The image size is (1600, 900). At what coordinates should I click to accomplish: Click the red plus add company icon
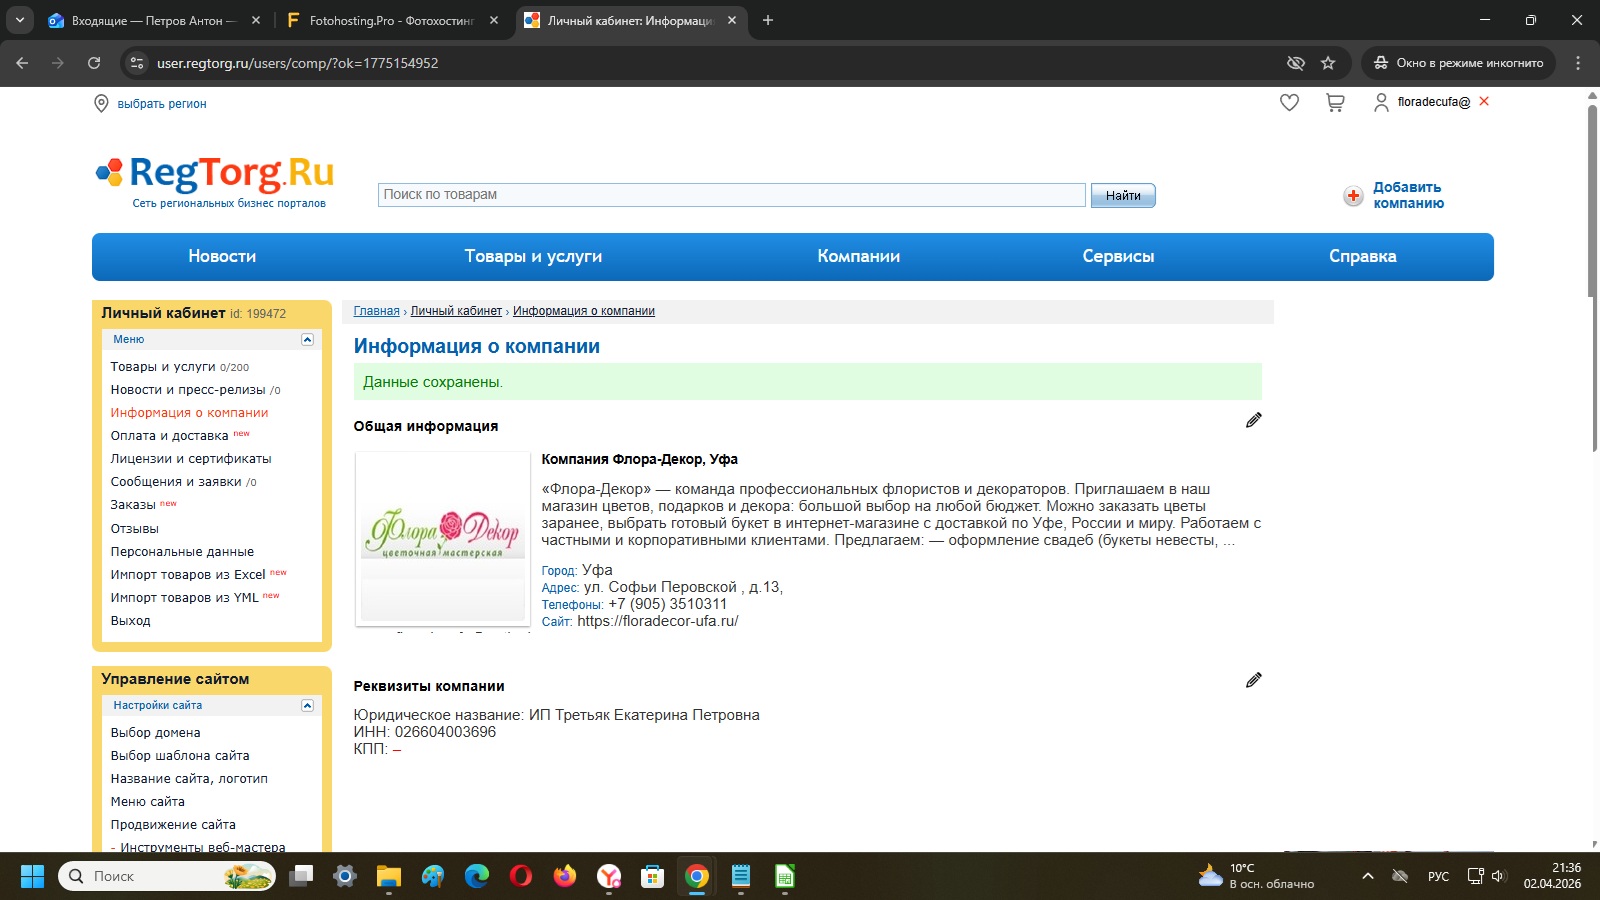point(1353,196)
